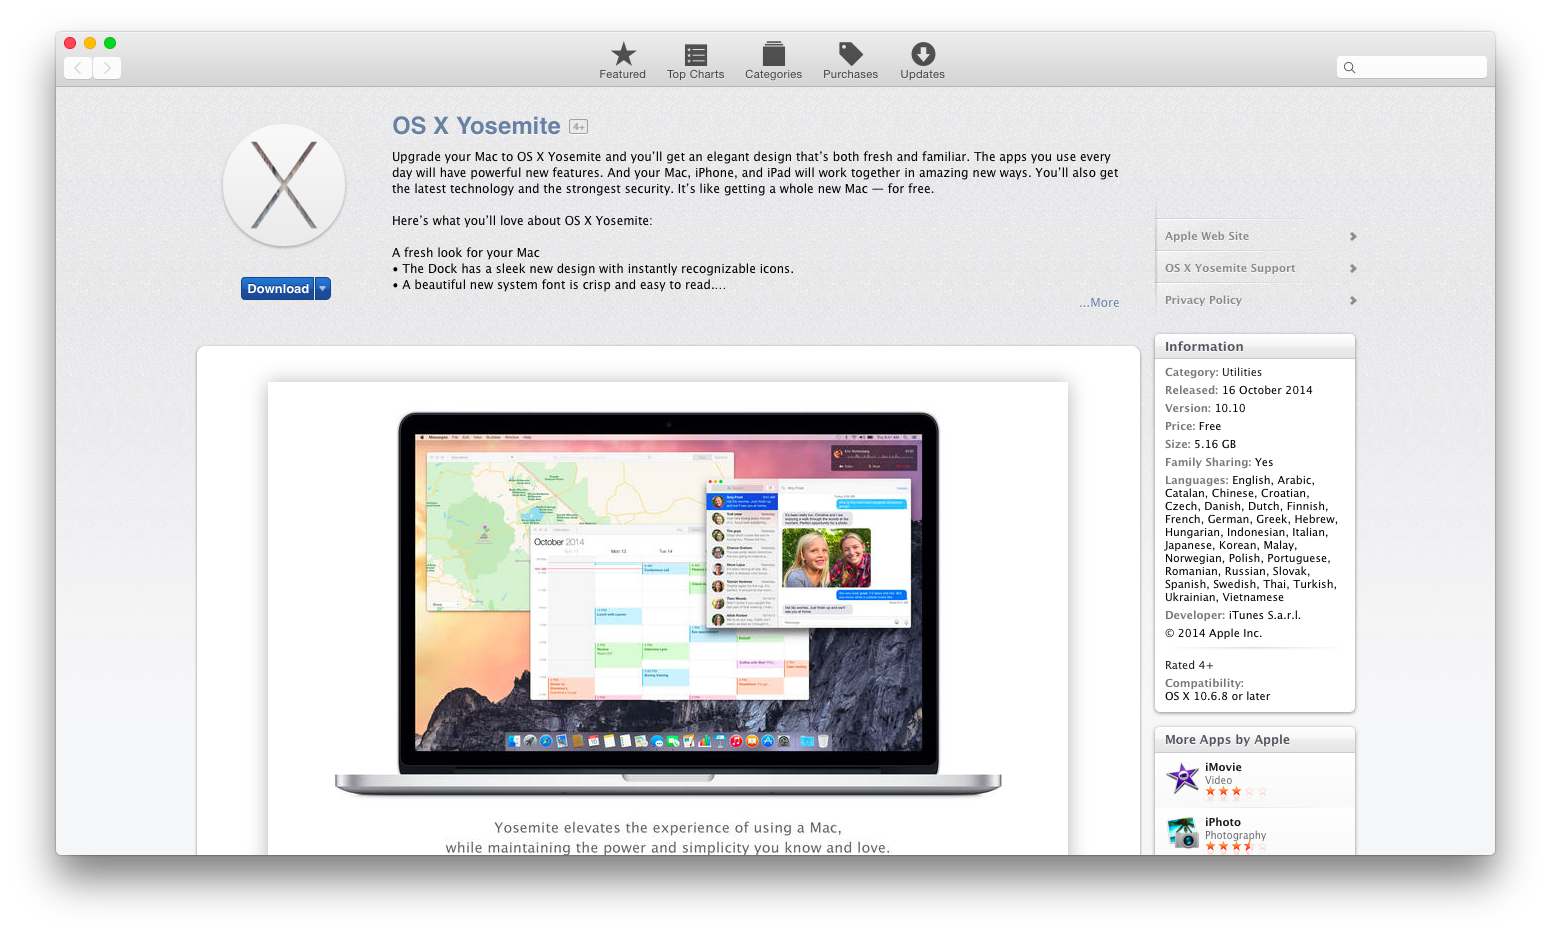Click the iPhoto app icon
This screenshot has width=1551, height=935.
coord(1183,832)
